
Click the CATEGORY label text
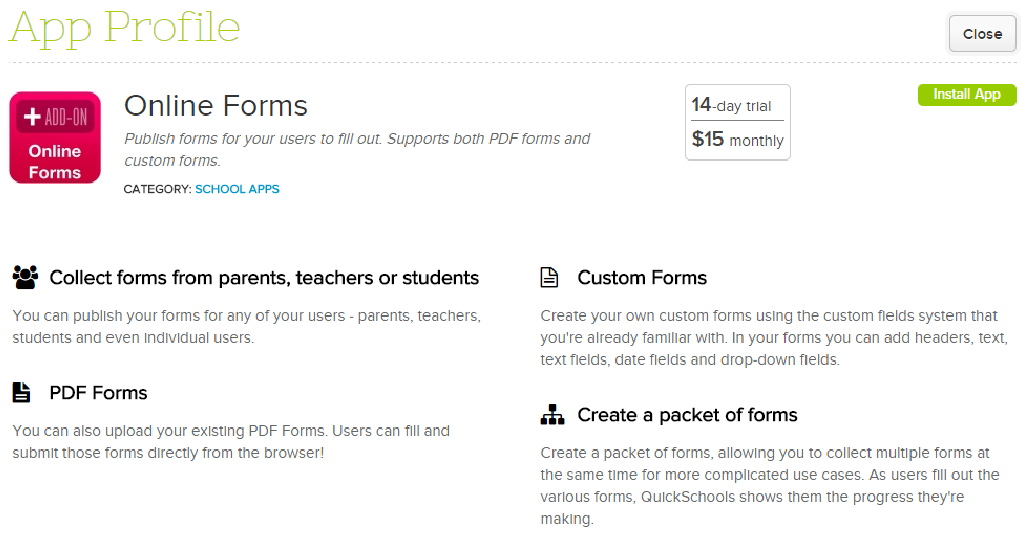pyautogui.click(x=157, y=189)
